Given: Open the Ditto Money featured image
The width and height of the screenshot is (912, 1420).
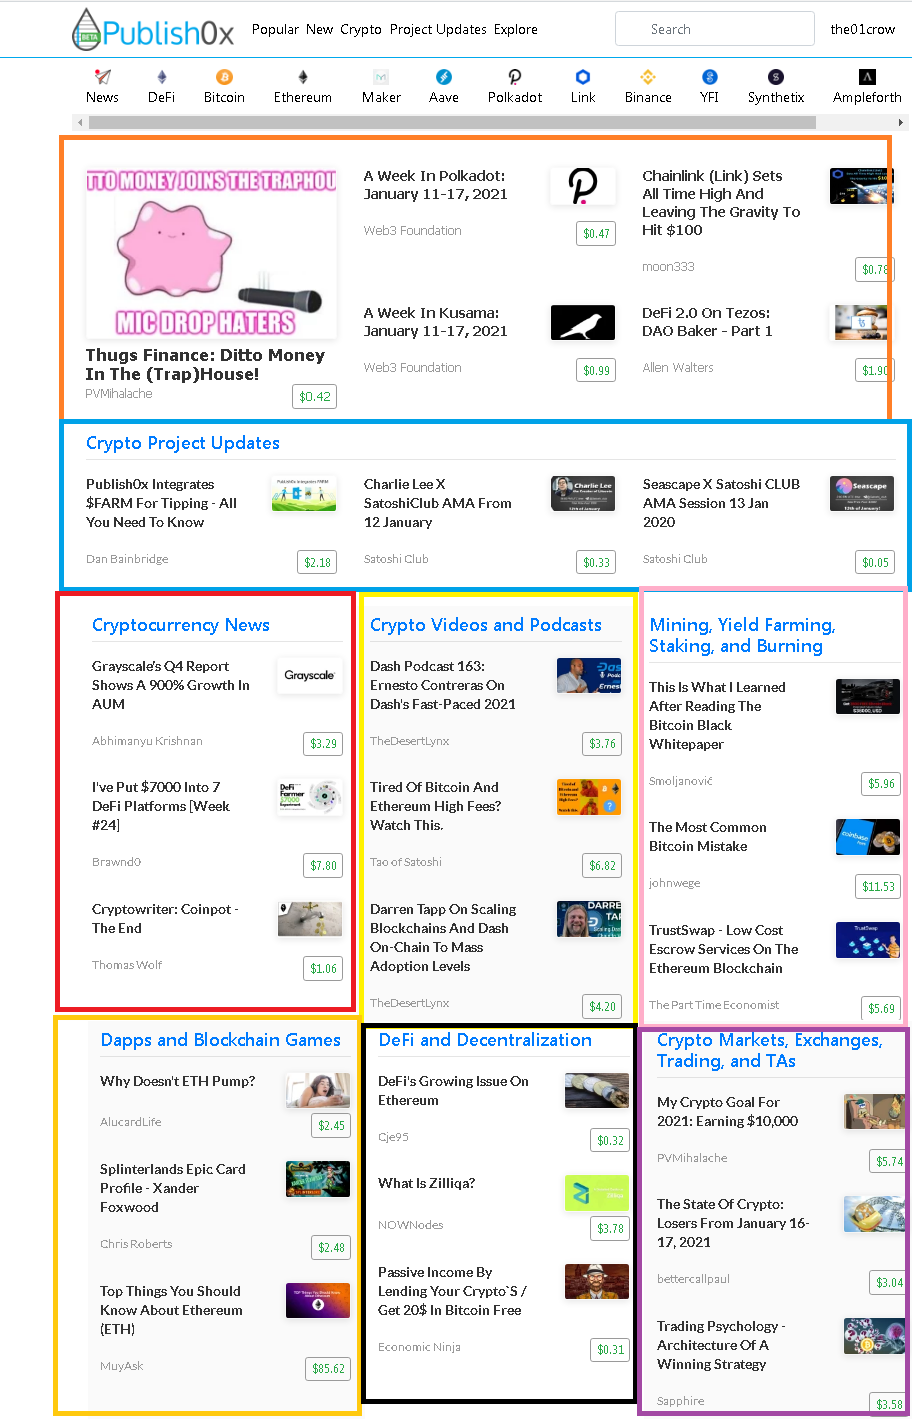Looking at the screenshot, I should click(x=211, y=252).
